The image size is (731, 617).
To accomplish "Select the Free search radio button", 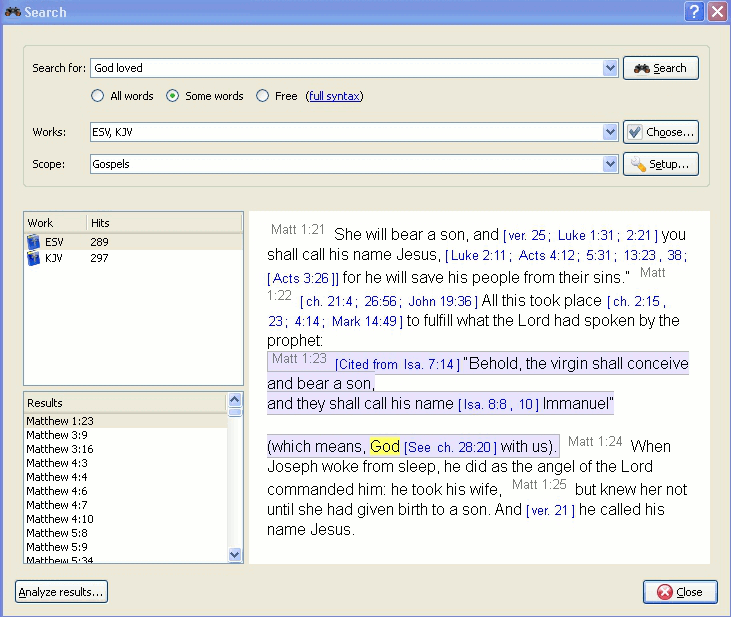I will (x=263, y=96).
